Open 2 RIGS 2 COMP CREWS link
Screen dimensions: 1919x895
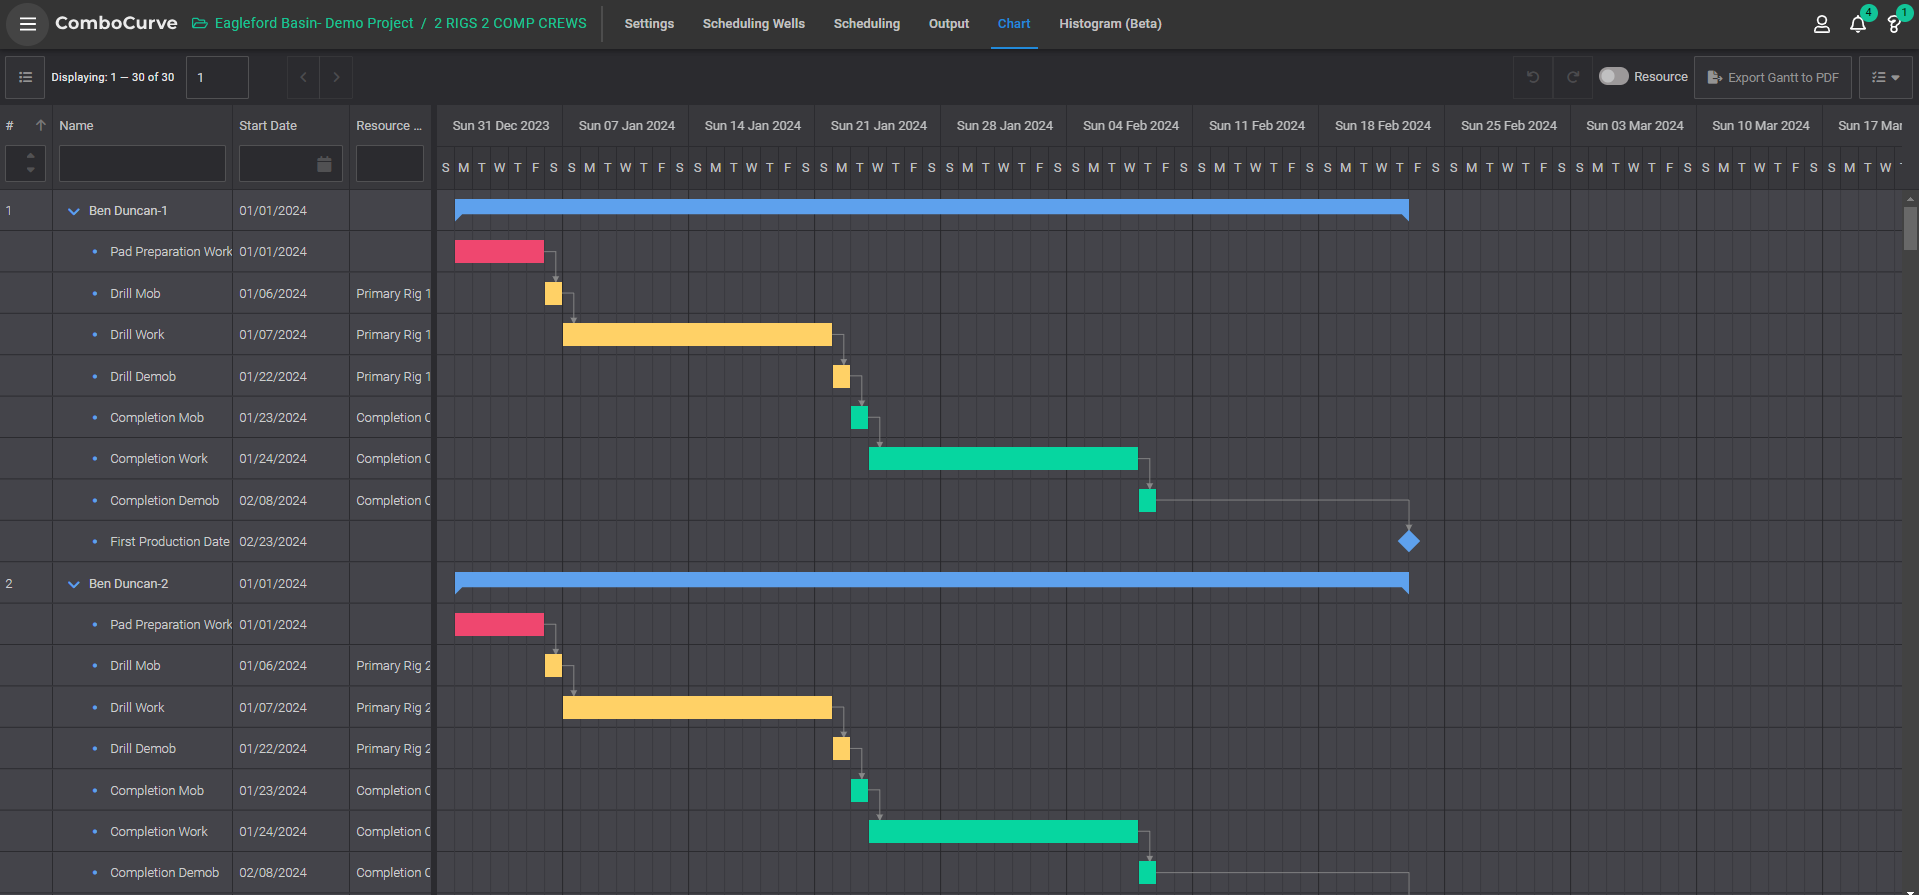click(510, 23)
